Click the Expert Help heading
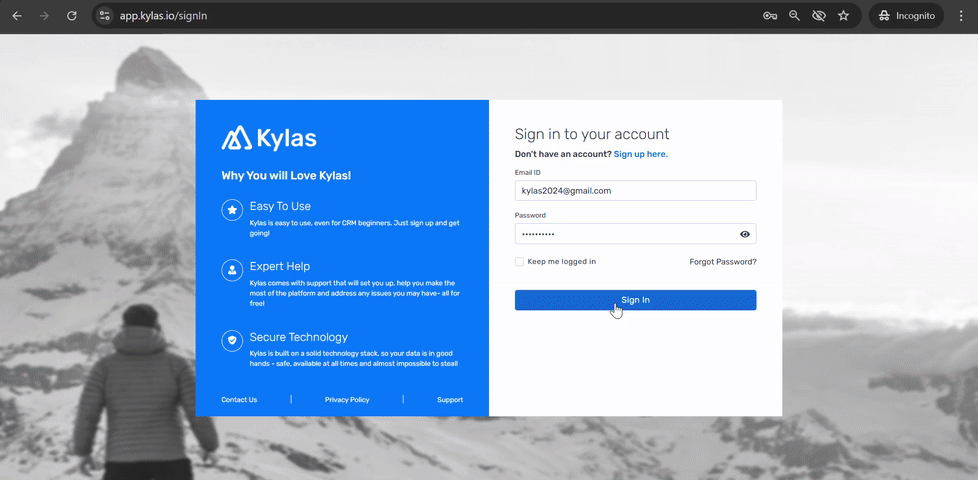 (x=279, y=266)
